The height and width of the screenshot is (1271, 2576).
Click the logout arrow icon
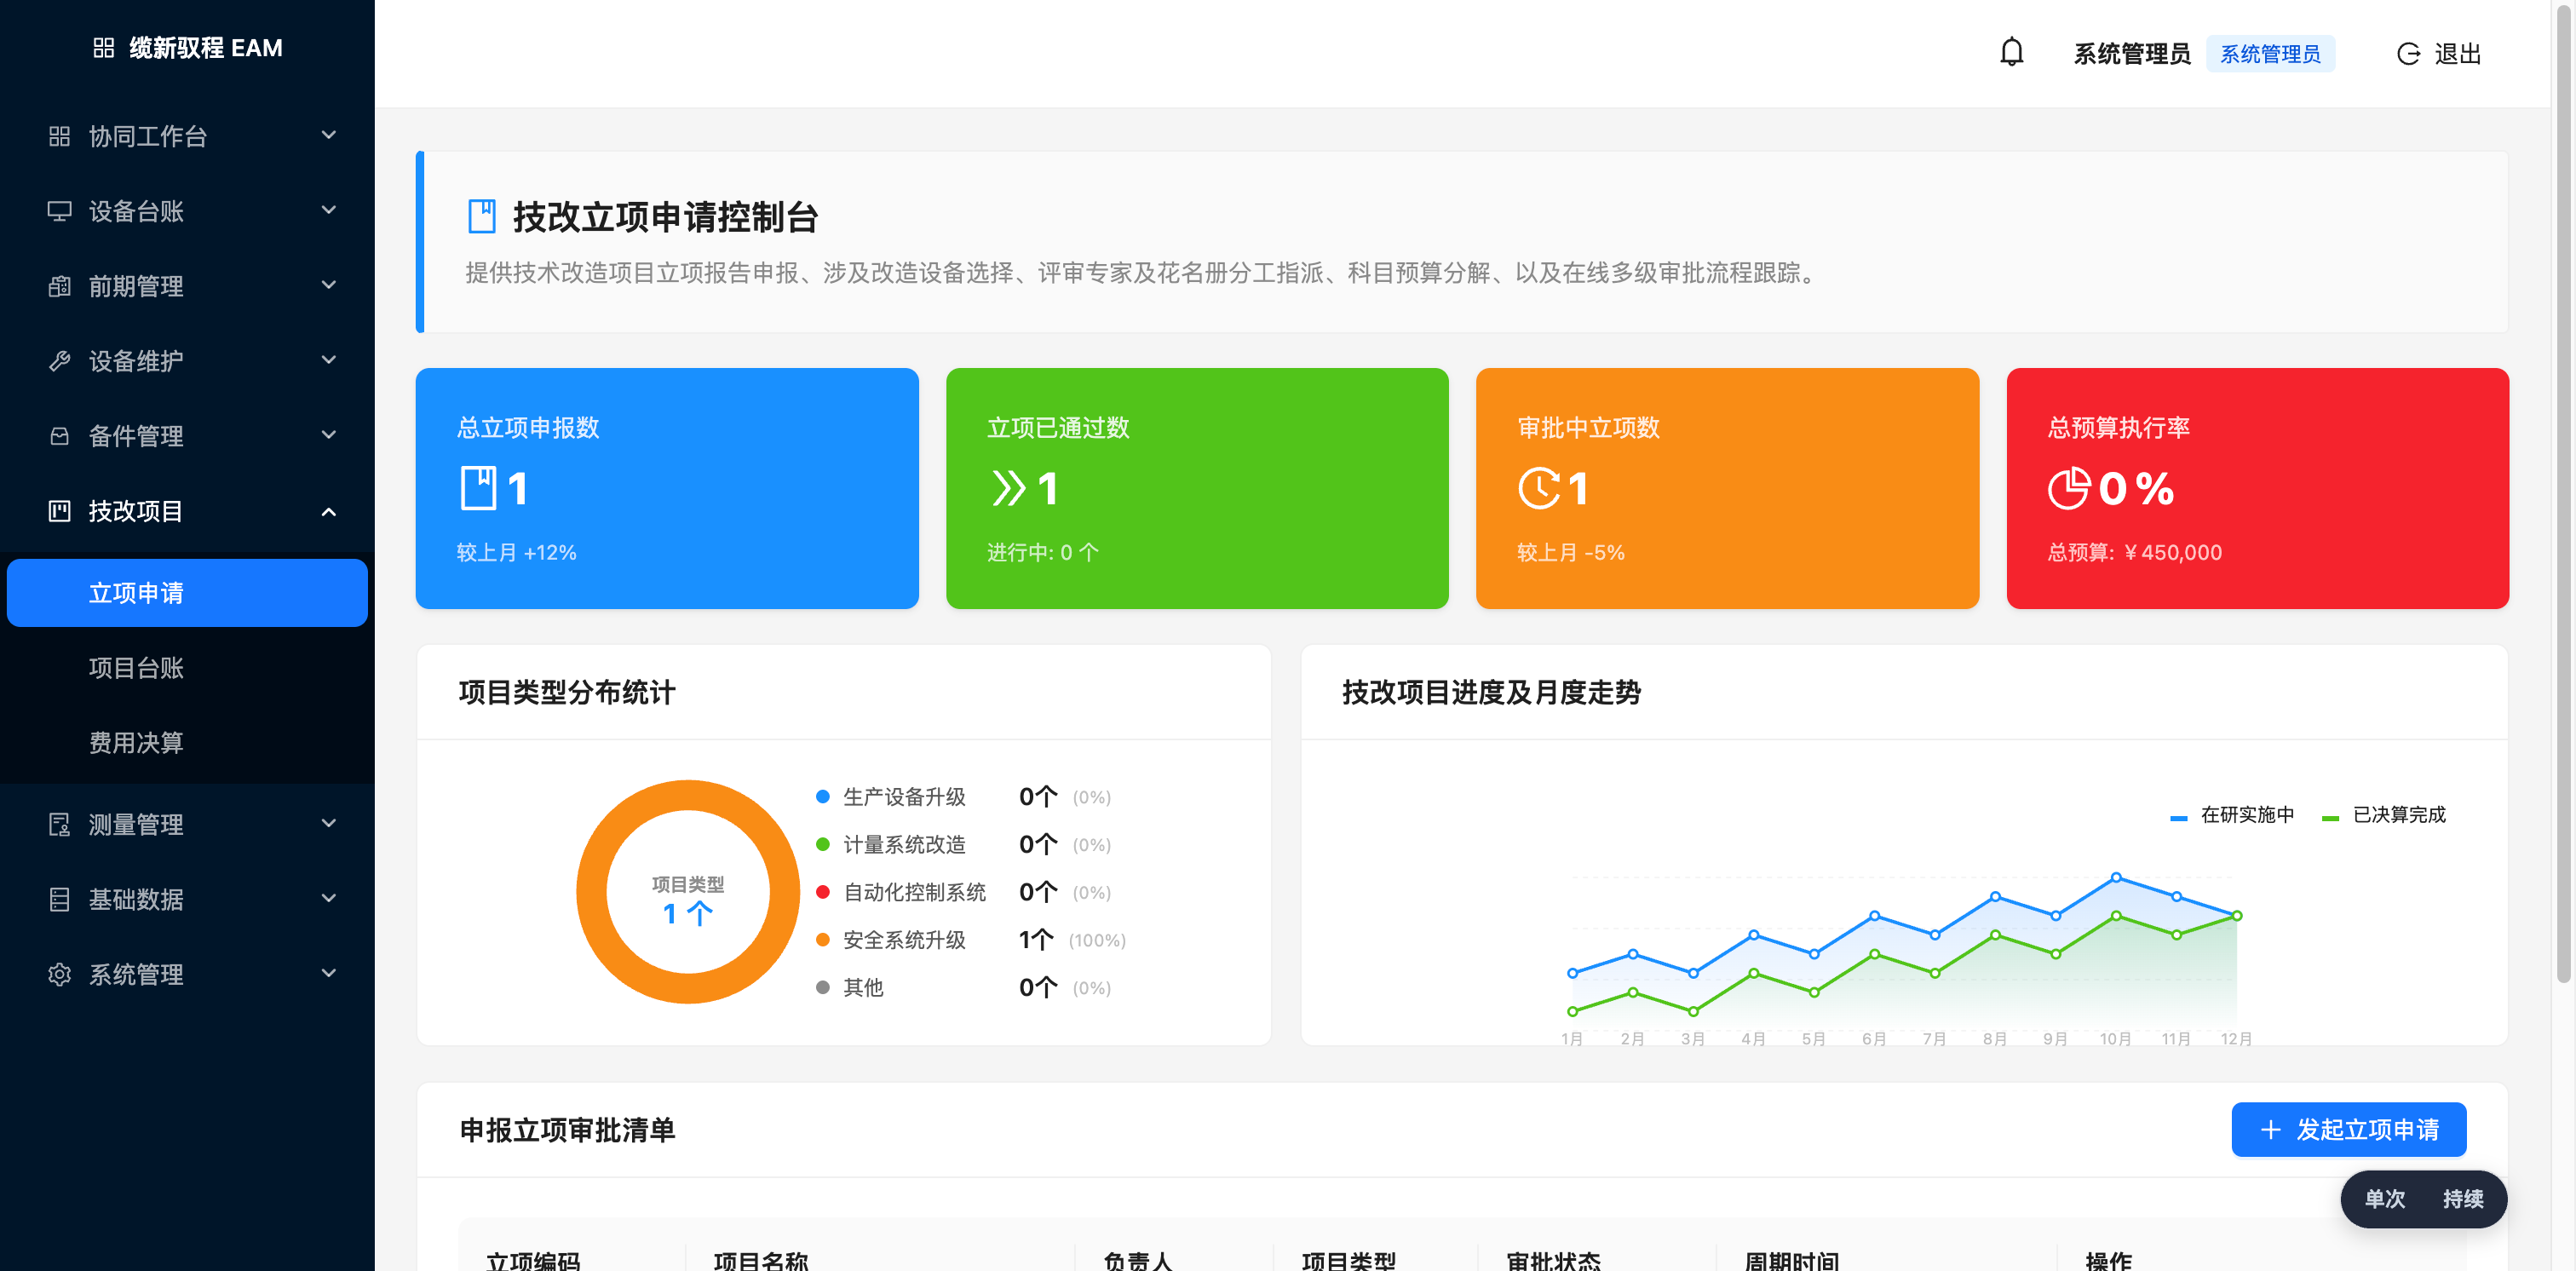pos(2408,54)
